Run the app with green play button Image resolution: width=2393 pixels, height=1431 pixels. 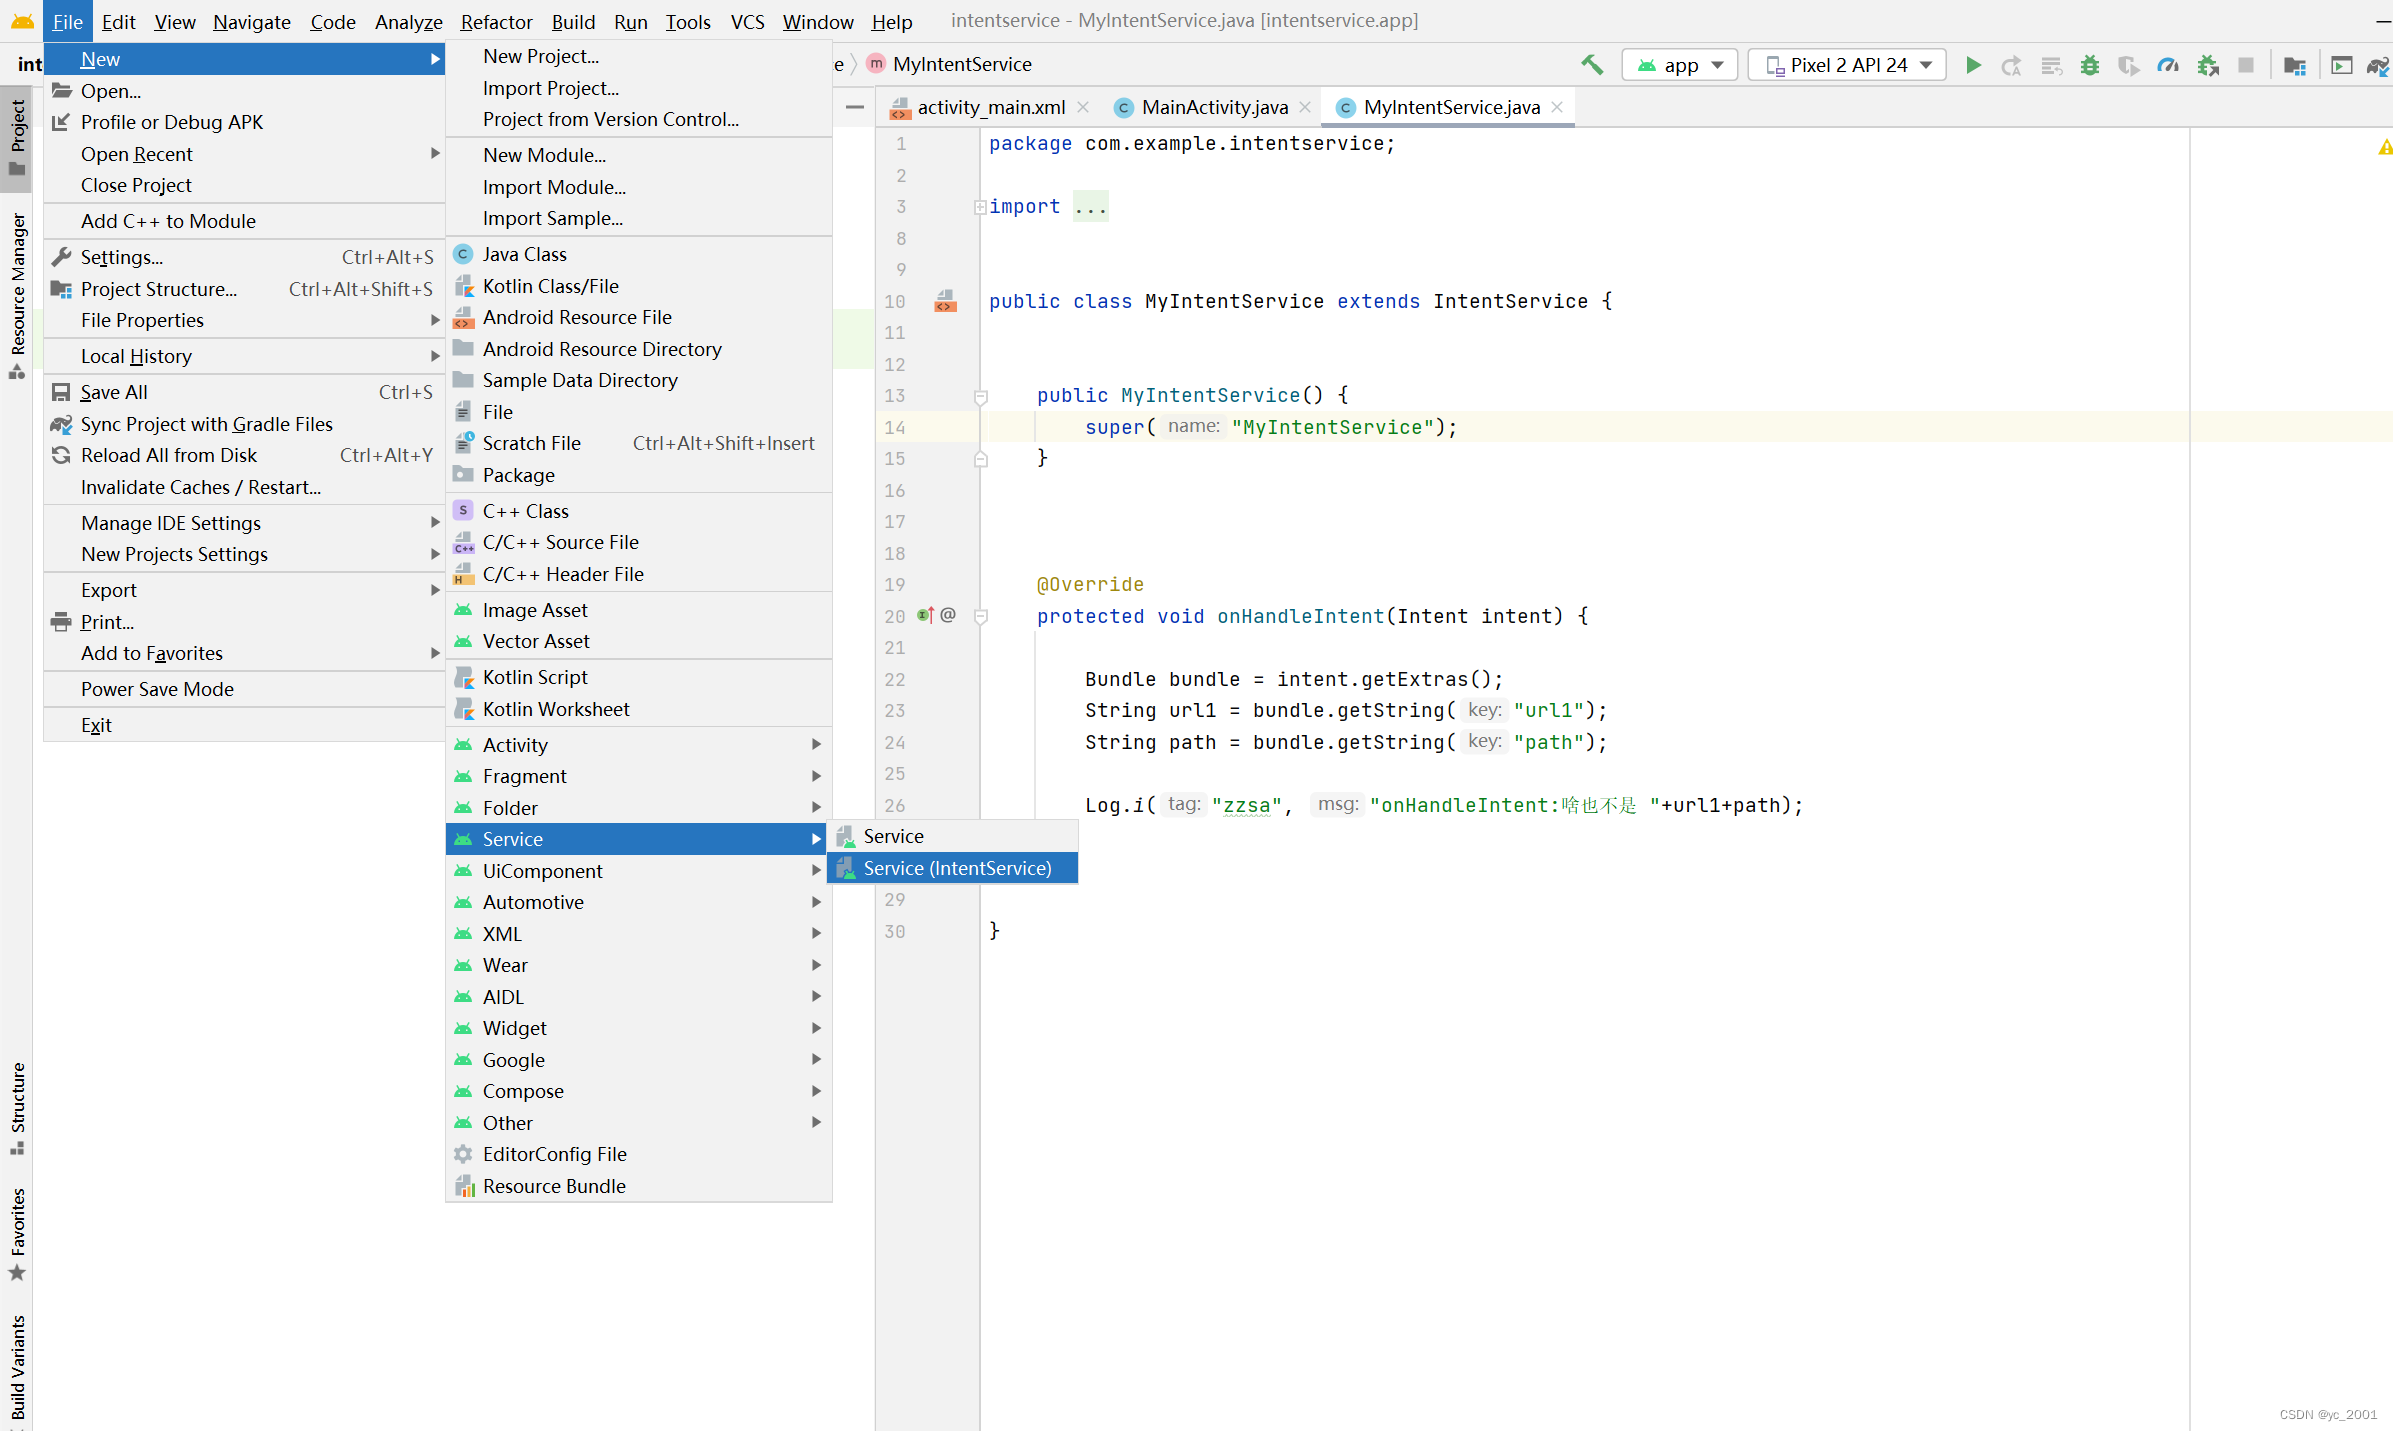click(x=1972, y=65)
